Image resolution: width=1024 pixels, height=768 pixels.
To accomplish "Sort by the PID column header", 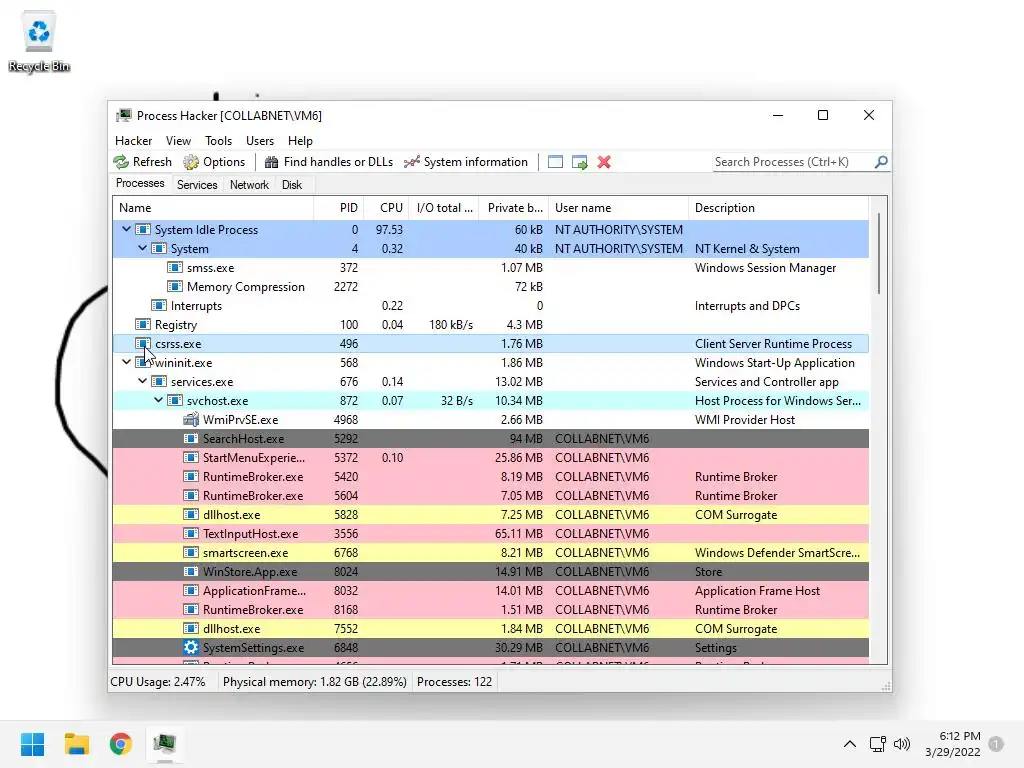I will (x=339, y=208).
